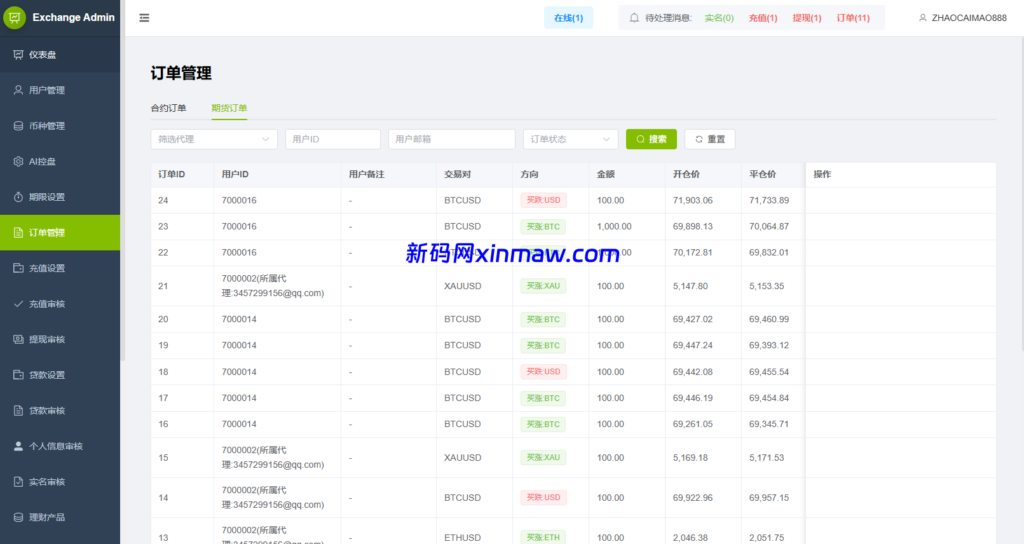Click the AI控盘 gear sidebar icon
Viewport: 1024px width, 544px height.
pyautogui.click(x=18, y=161)
